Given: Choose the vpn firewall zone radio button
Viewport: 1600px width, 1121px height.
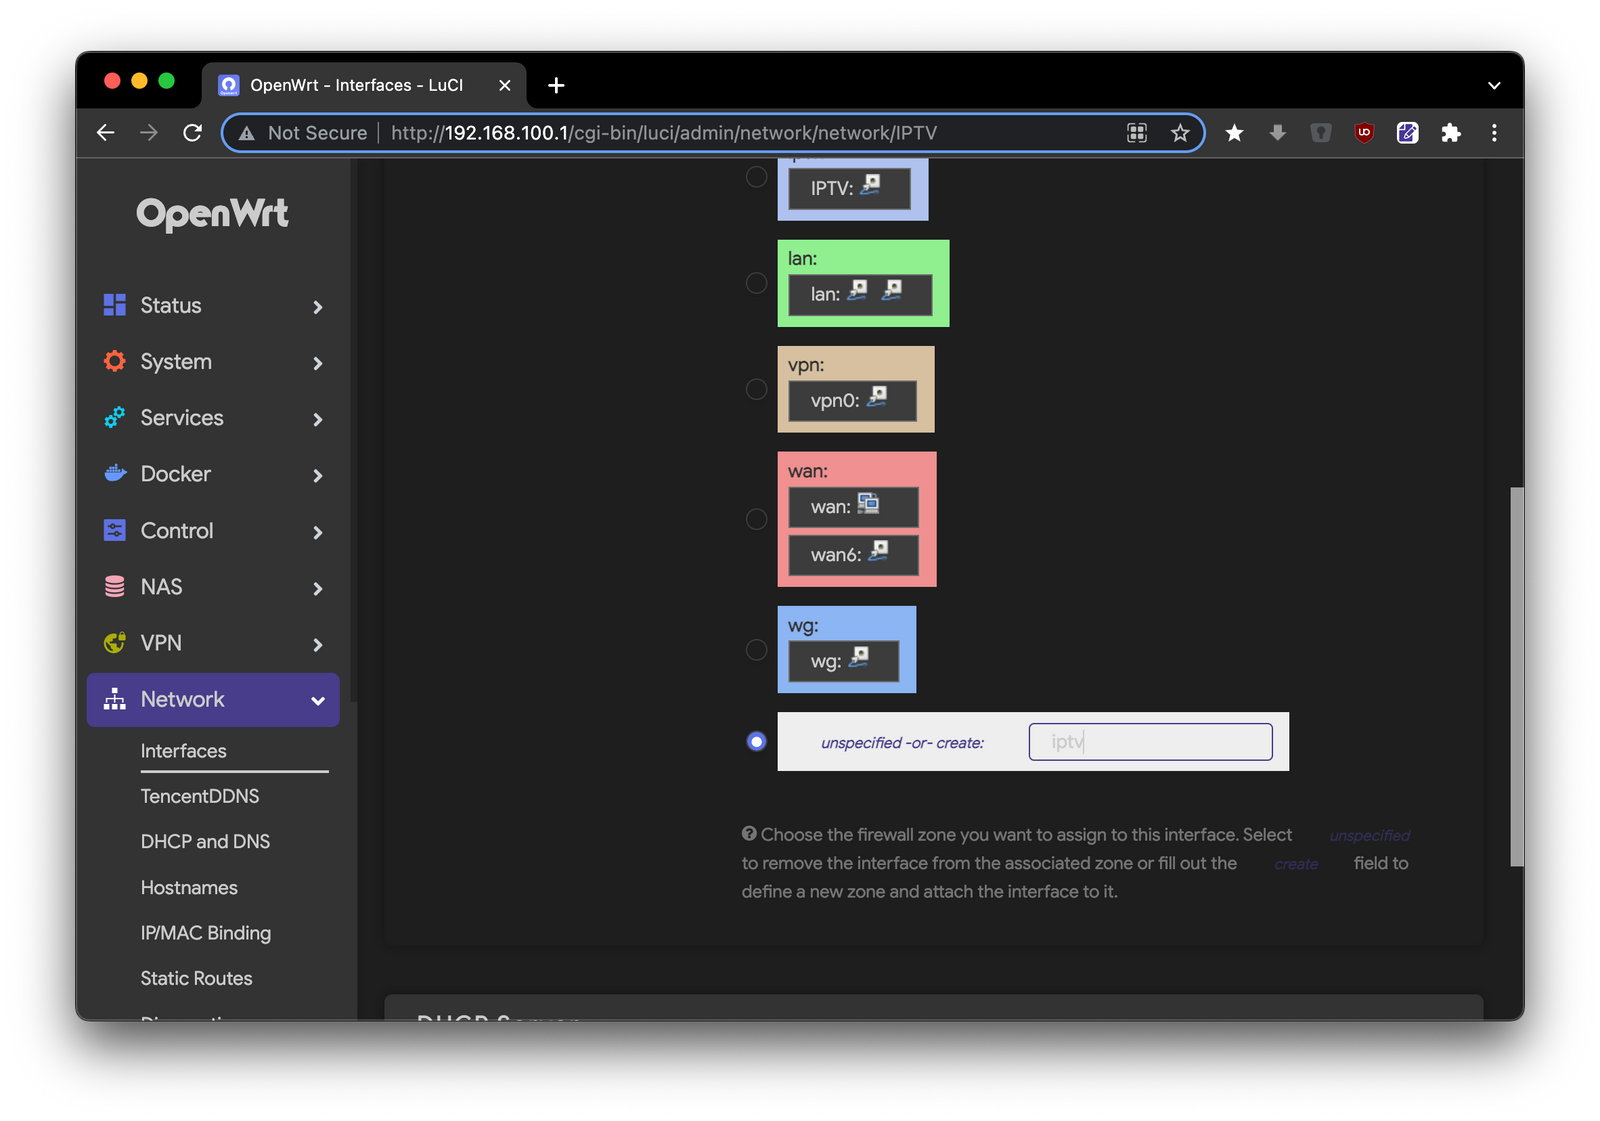Looking at the screenshot, I should 757,389.
